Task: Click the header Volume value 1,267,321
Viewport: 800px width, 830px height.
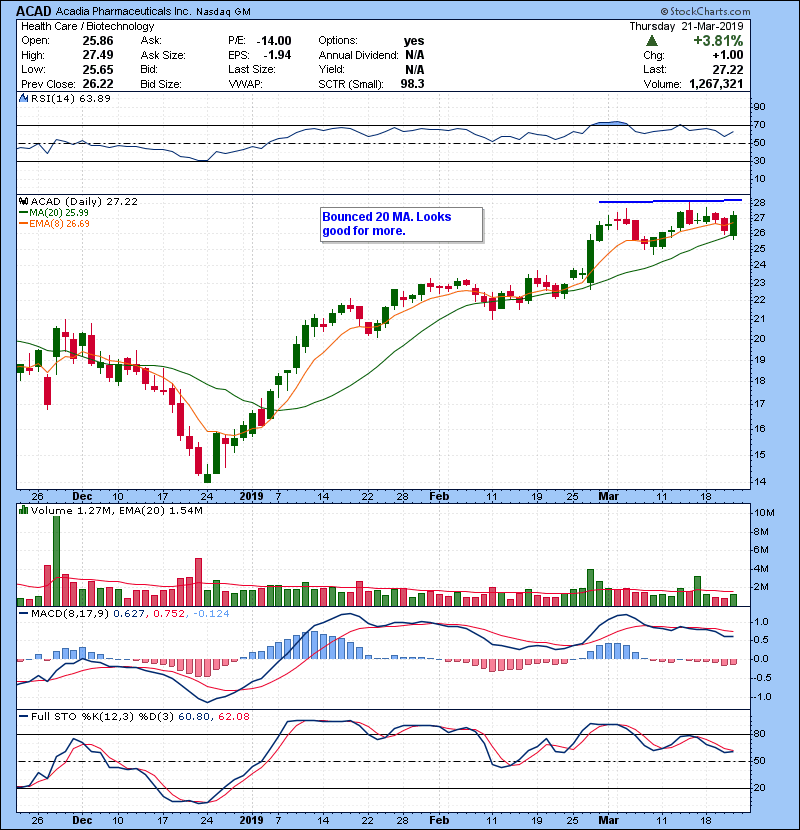Action: coord(716,84)
